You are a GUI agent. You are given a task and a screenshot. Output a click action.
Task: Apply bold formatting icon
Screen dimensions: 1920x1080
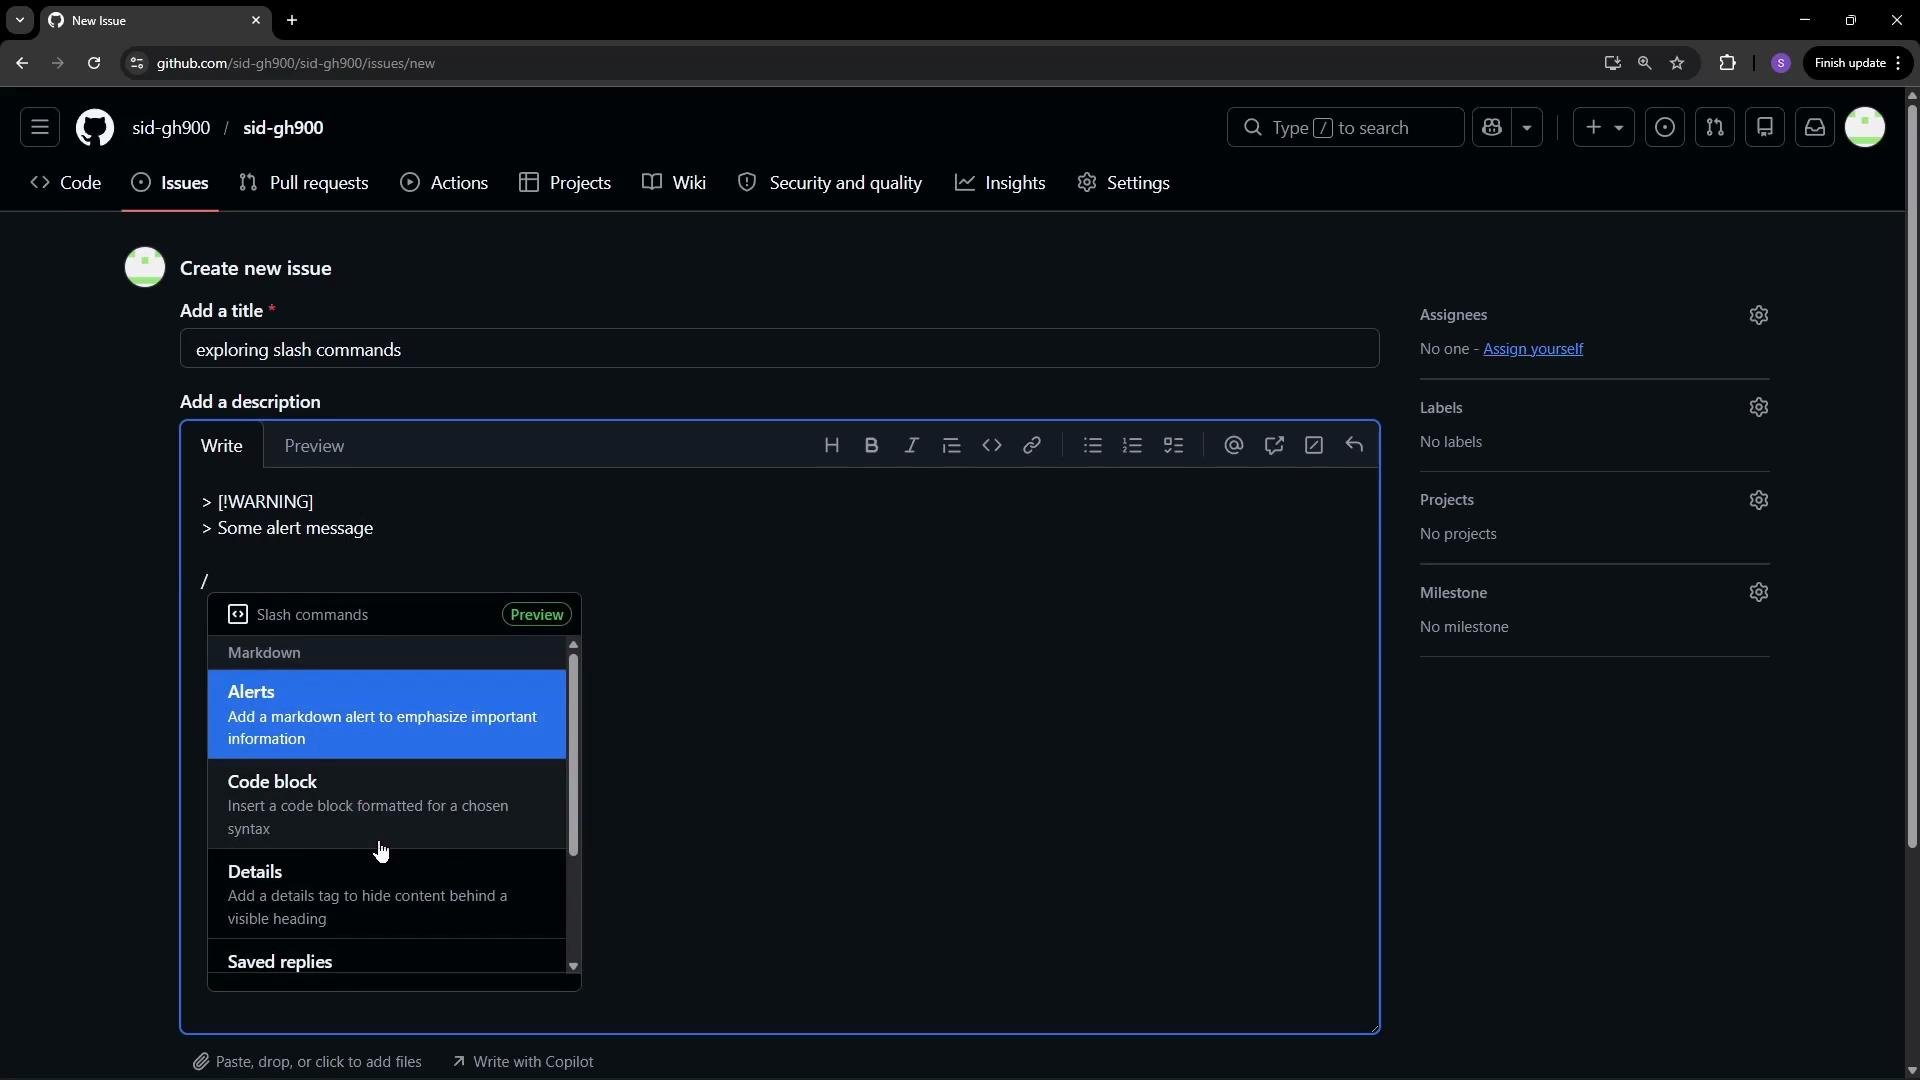click(x=871, y=446)
